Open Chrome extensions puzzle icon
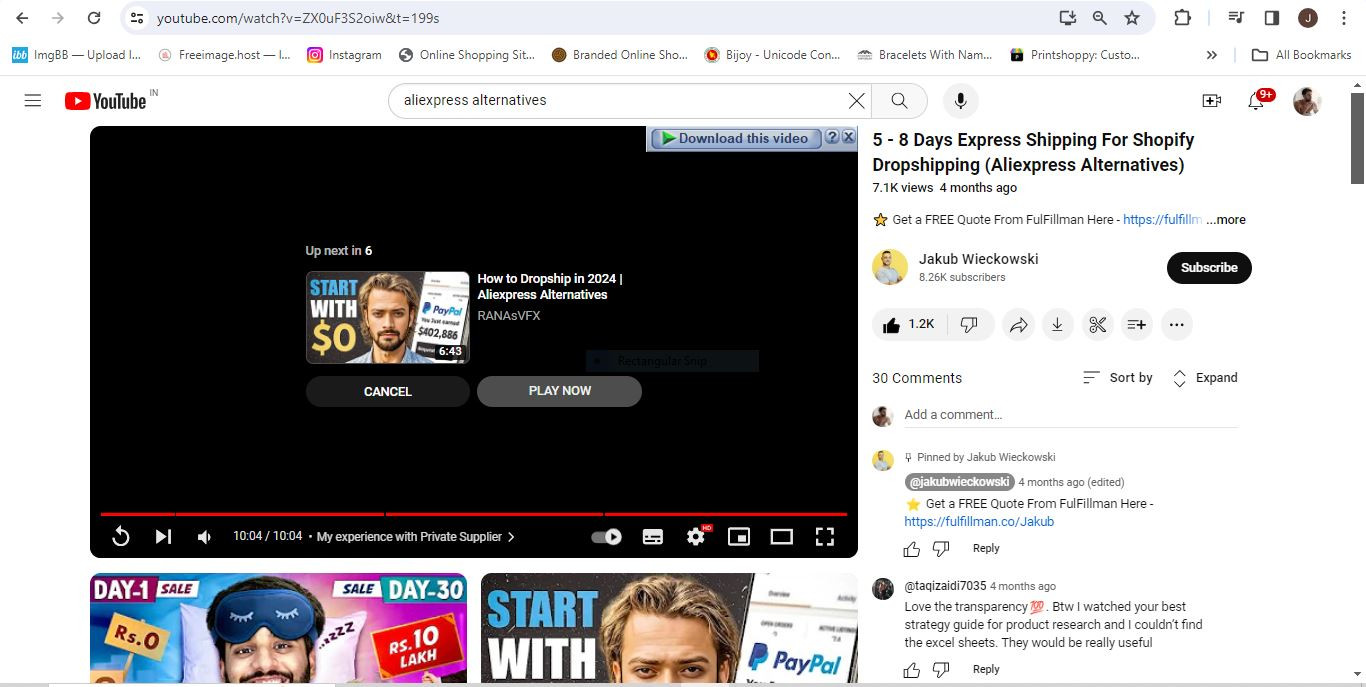The height and width of the screenshot is (687, 1366). click(1182, 18)
